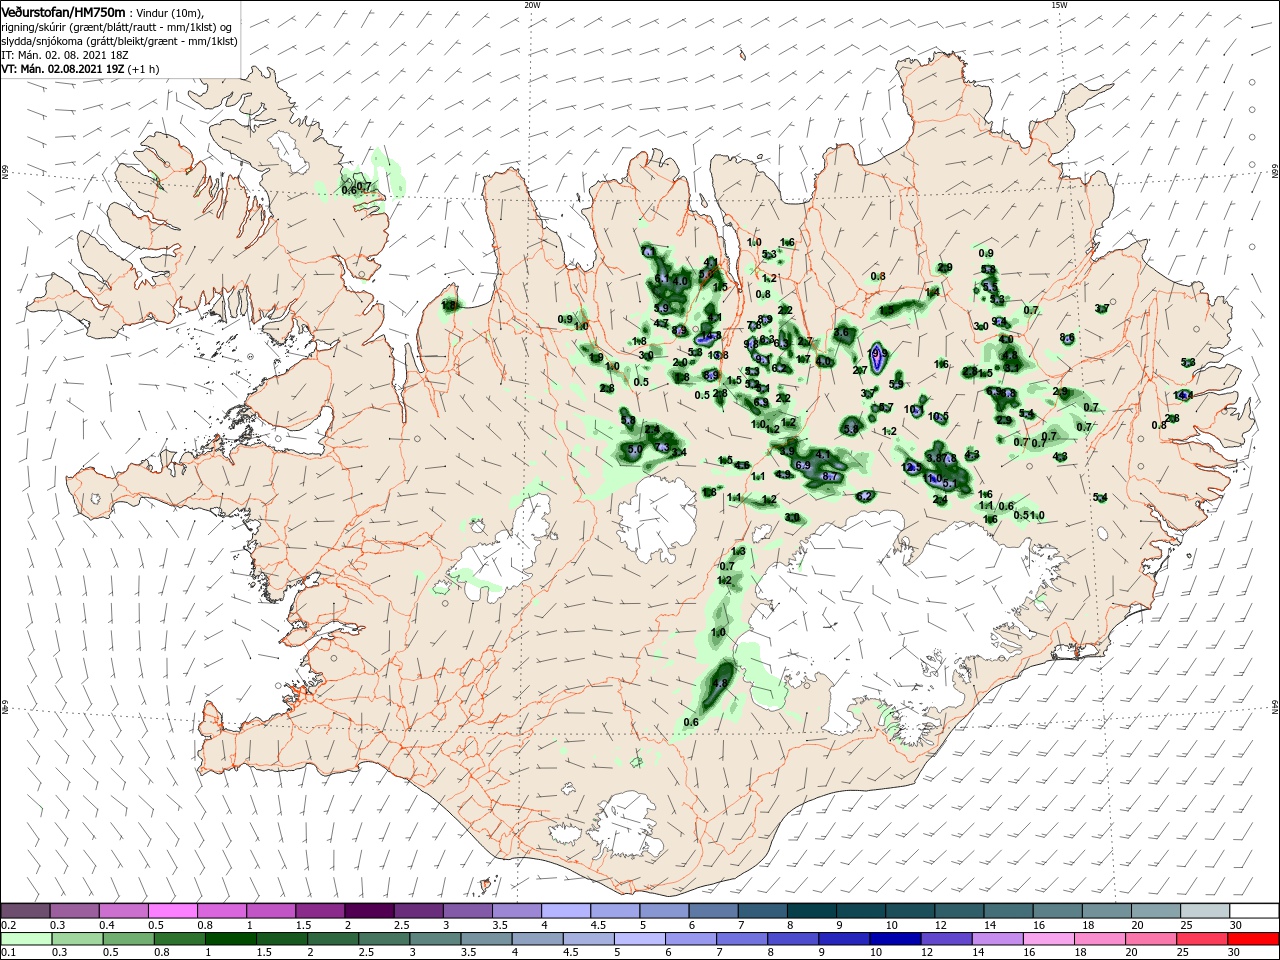
Task: Click the 10.5 precipitation value on the map
Action: (938, 417)
